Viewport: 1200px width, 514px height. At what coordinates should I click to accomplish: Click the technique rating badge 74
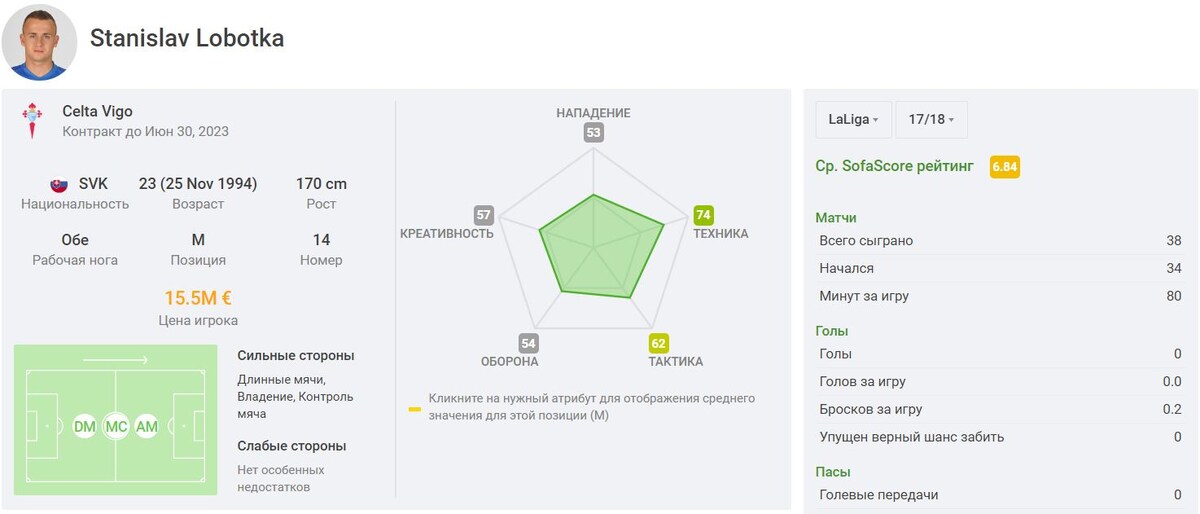[704, 215]
